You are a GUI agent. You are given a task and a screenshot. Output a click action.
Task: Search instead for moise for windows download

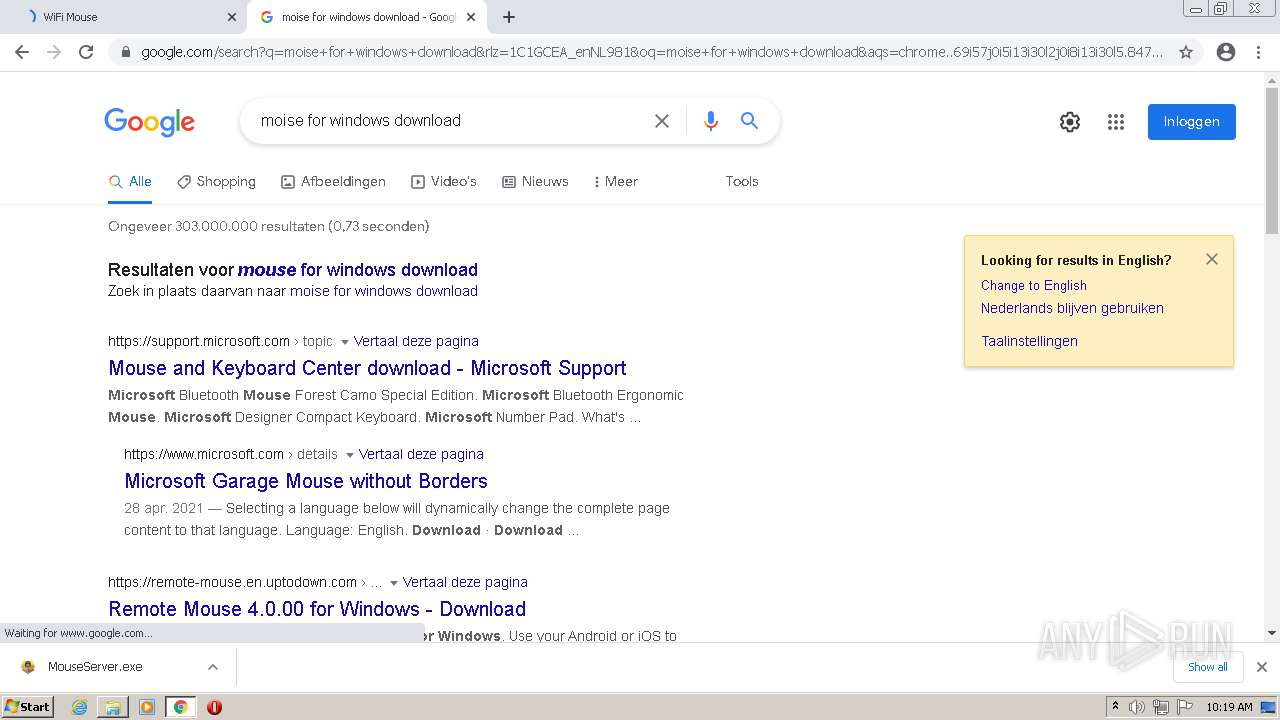point(384,291)
